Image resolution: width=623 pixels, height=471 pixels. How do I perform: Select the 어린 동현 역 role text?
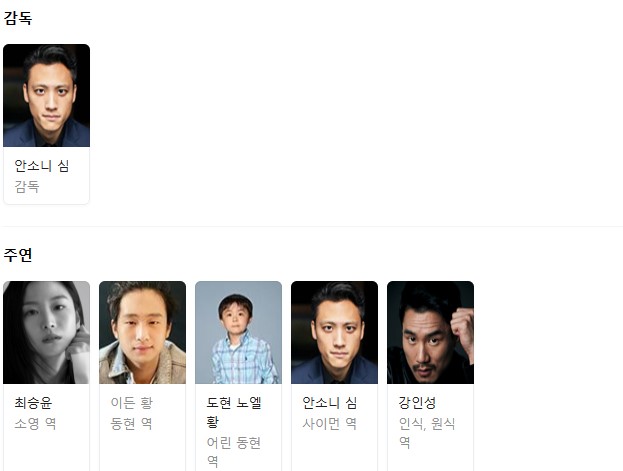(x=234, y=452)
